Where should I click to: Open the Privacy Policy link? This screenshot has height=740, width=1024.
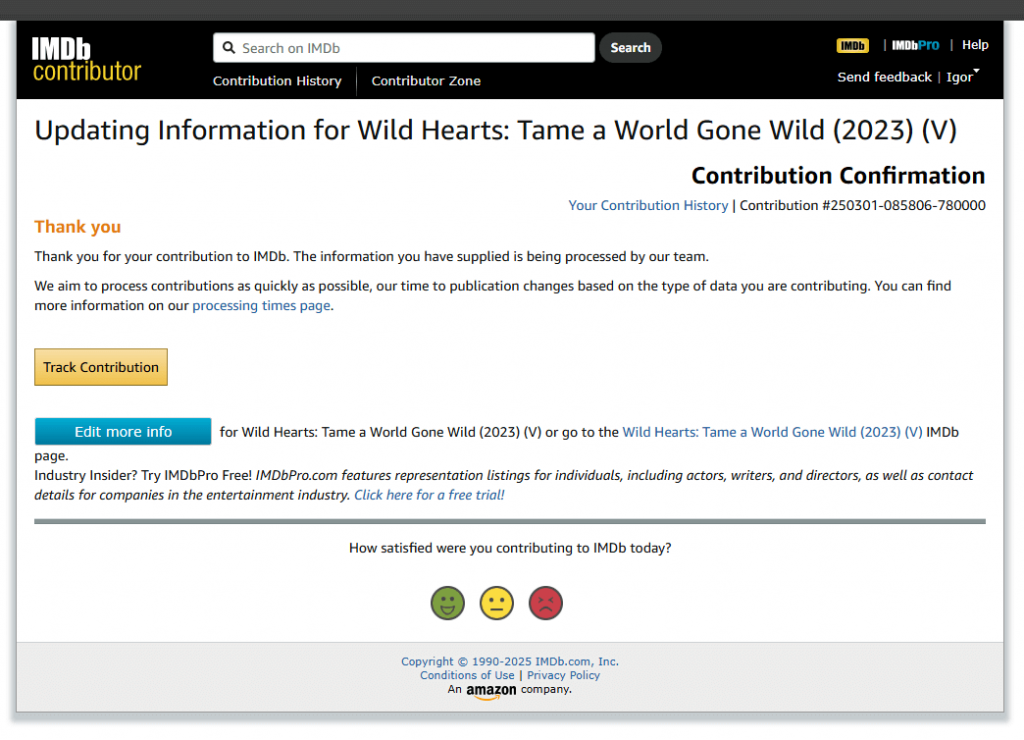coord(563,675)
